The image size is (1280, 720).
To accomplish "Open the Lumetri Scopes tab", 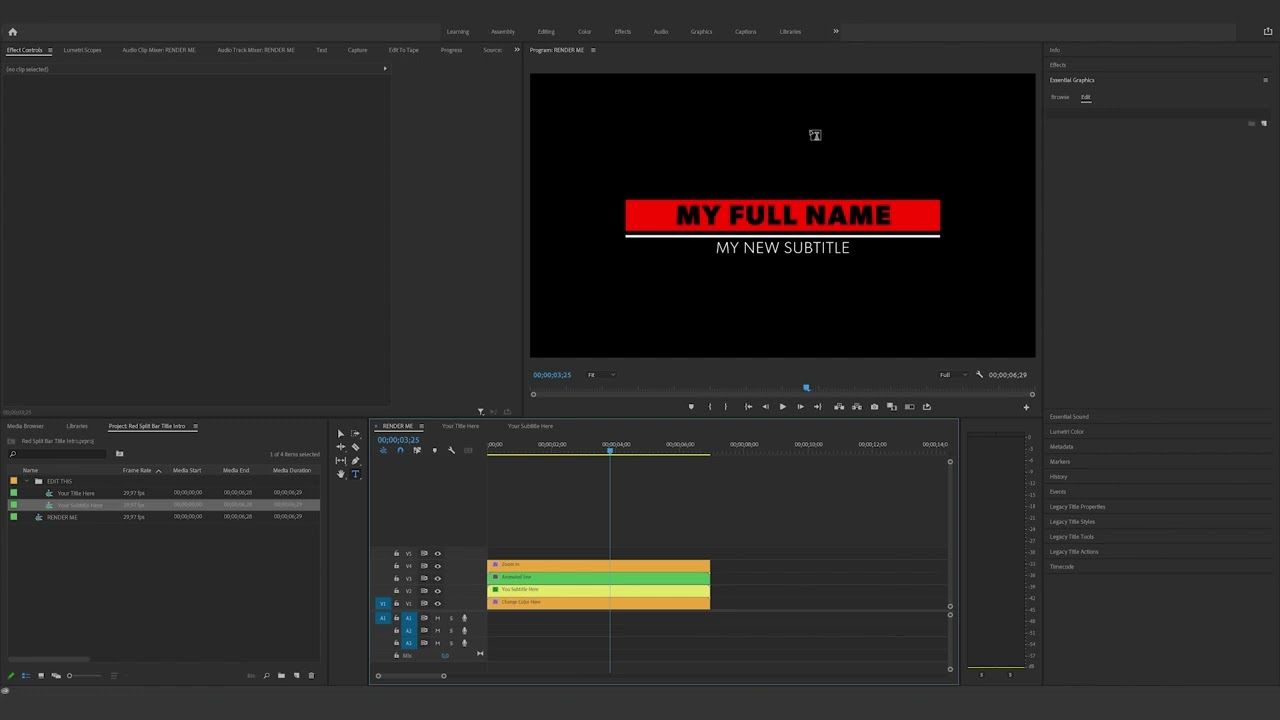I will 82,50.
